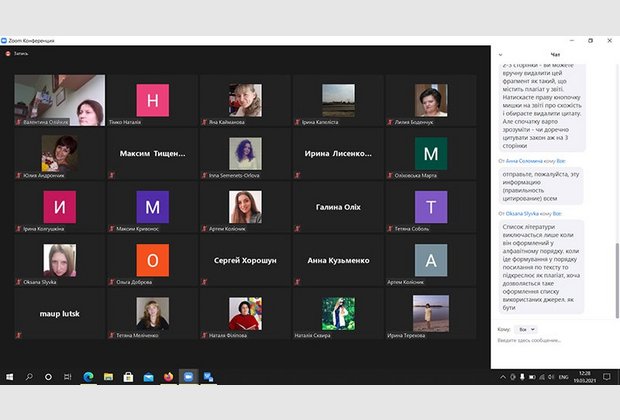Open the Zoom app in the taskbar
The image size is (620, 420).
click(187, 377)
